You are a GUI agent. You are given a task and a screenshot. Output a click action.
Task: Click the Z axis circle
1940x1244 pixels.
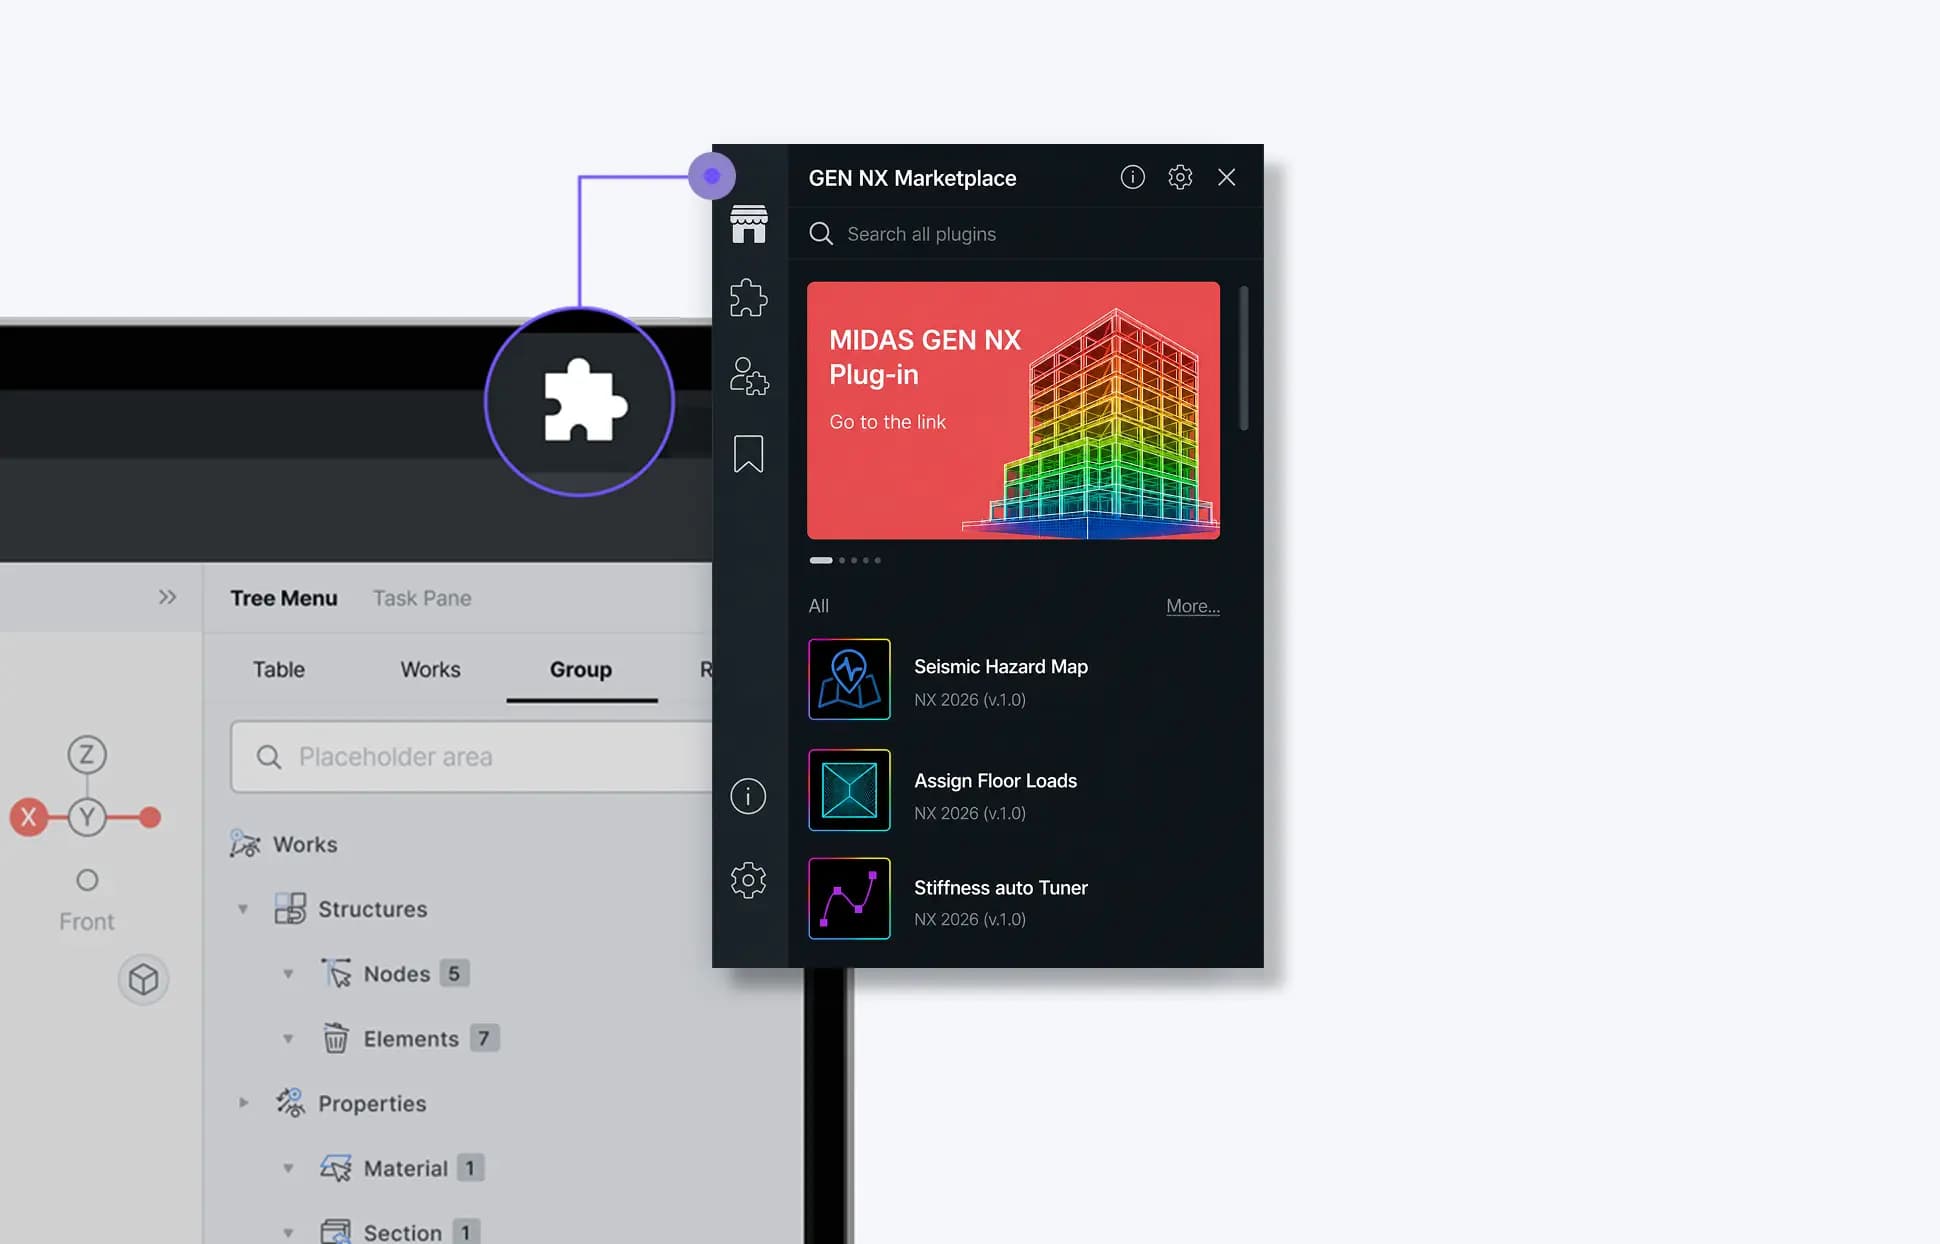87,754
